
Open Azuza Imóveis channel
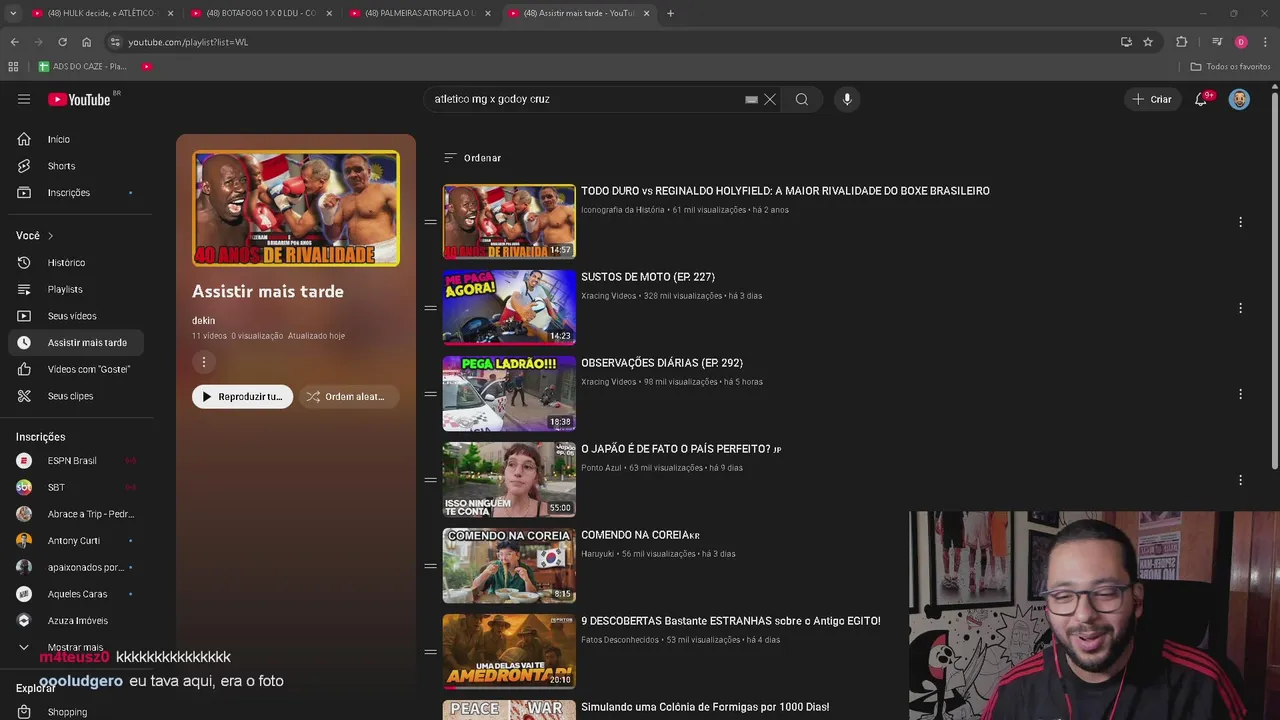(75, 621)
